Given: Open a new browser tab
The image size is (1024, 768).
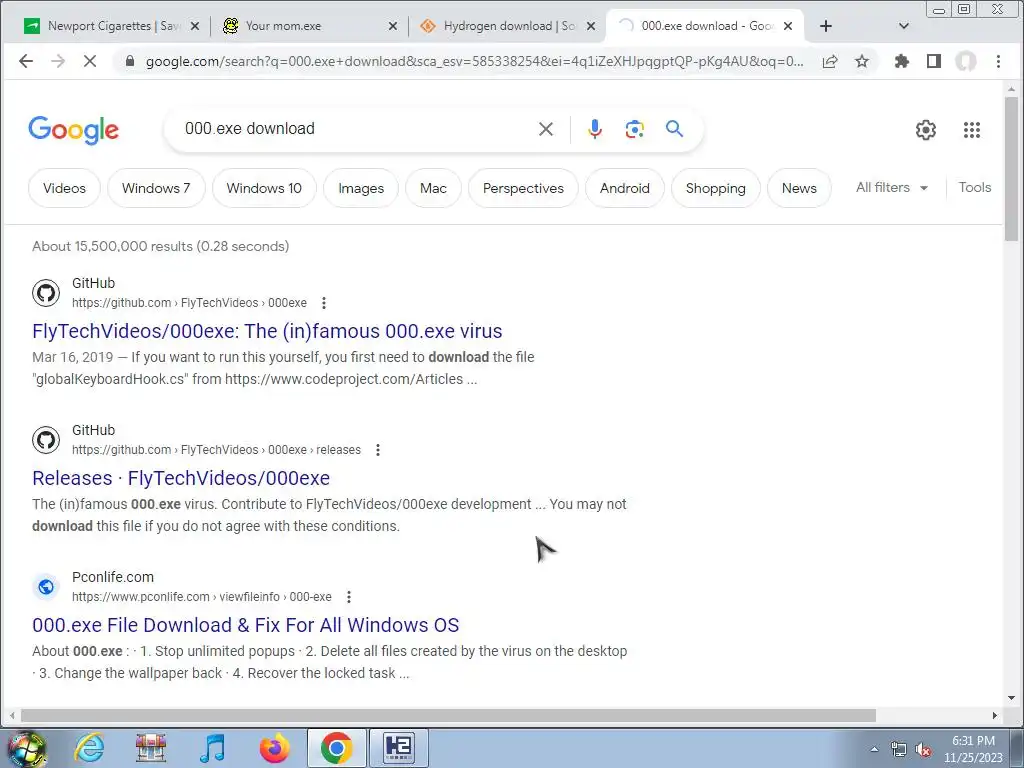Looking at the screenshot, I should point(825,26).
